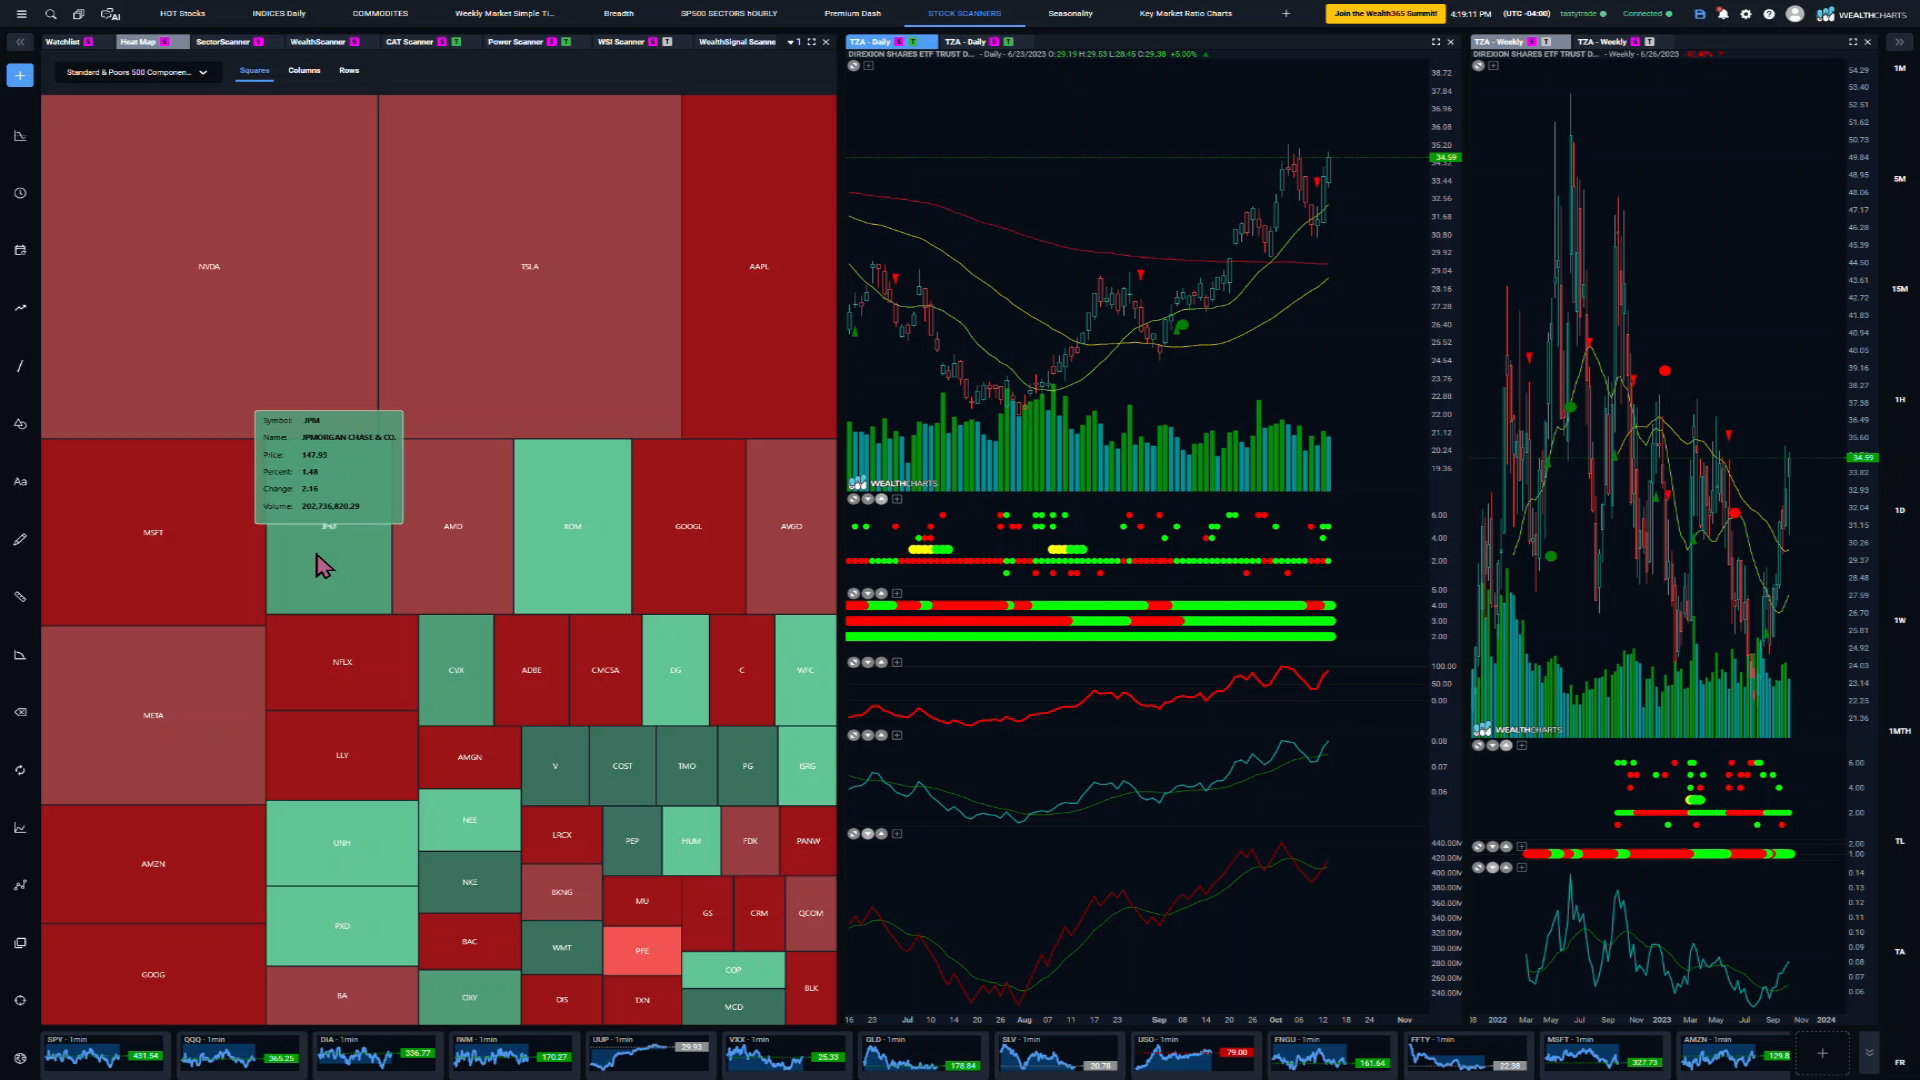Maximize the heat map panel
Image resolution: width=1920 pixels, height=1080 pixels.
tap(811, 42)
